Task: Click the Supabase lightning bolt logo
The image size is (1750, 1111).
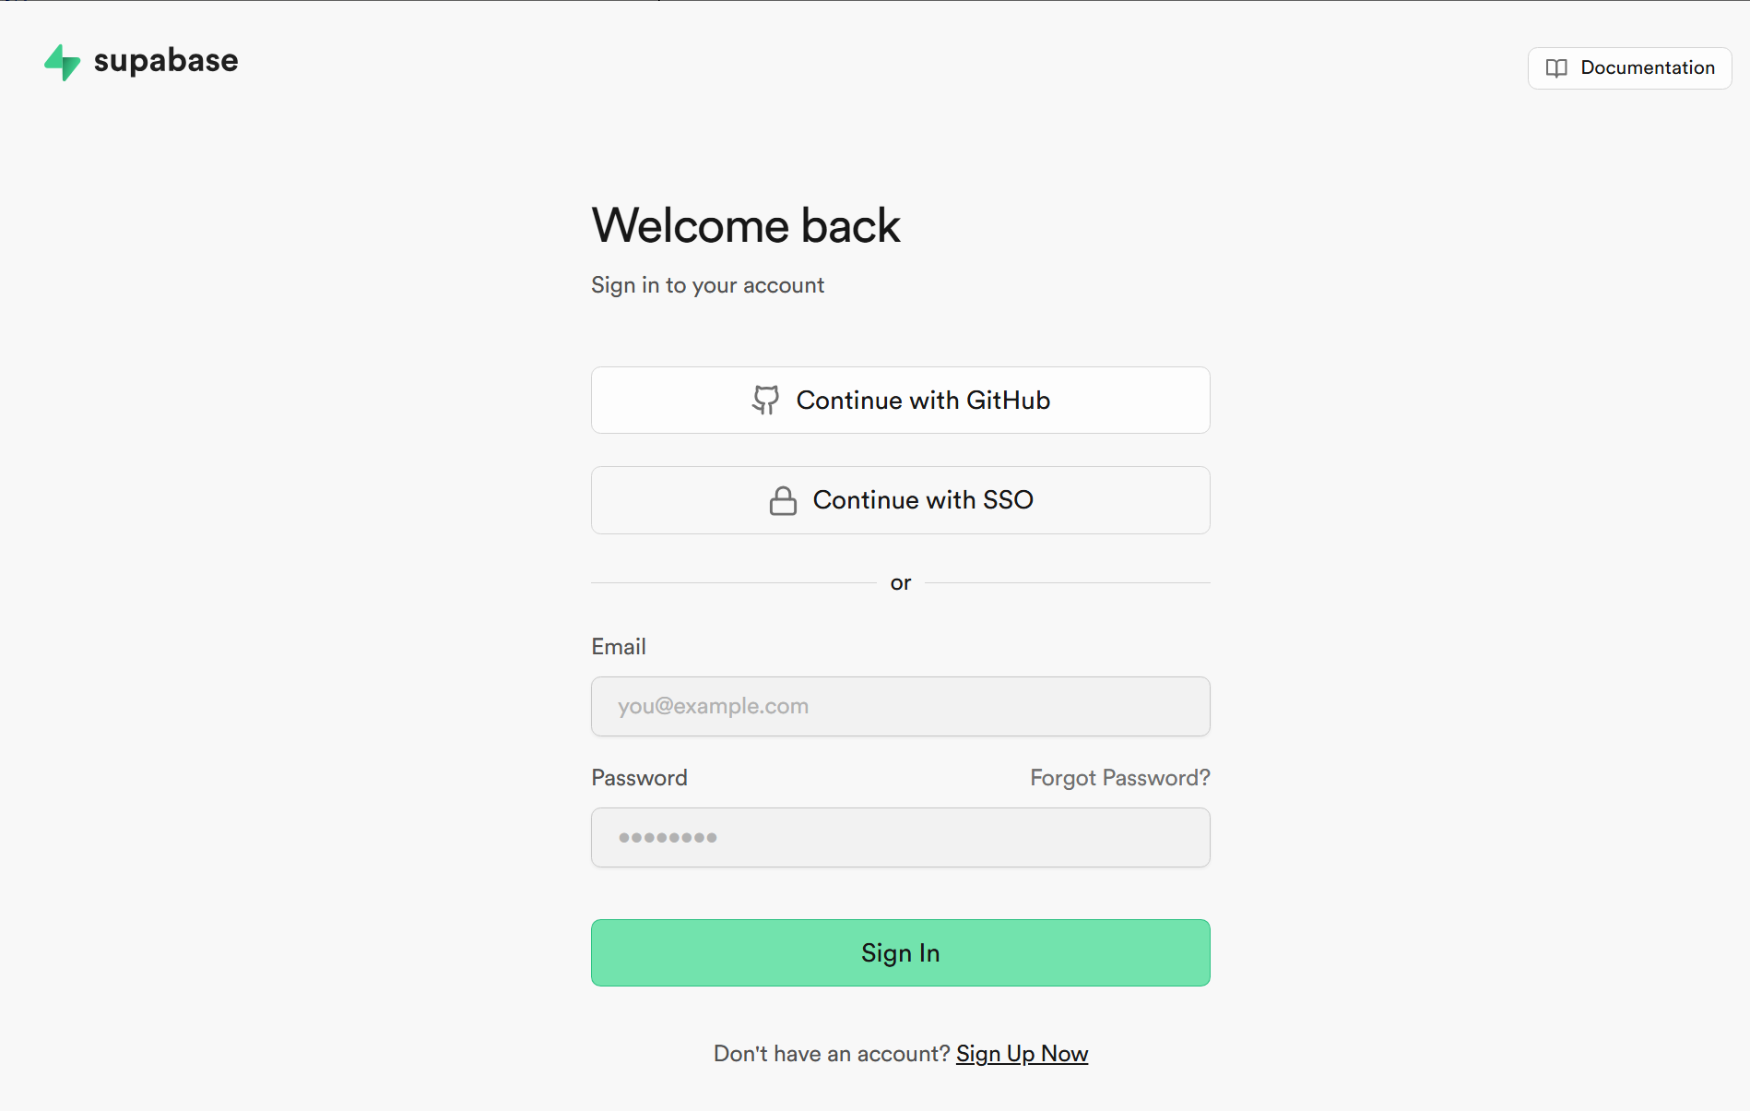Action: [x=62, y=62]
